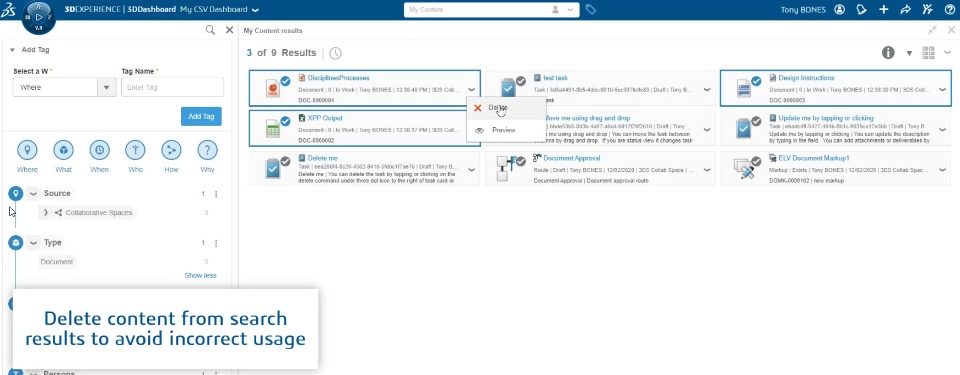
Task: Open the Help question mark icon
Action: (950, 9)
